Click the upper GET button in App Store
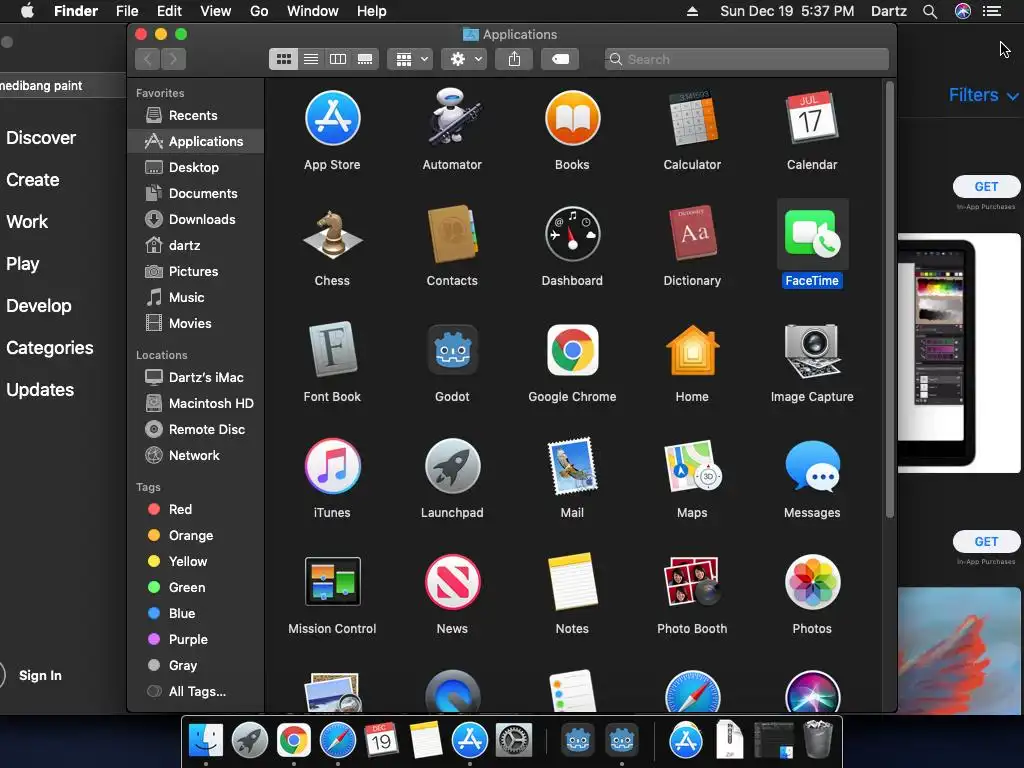 (x=986, y=187)
